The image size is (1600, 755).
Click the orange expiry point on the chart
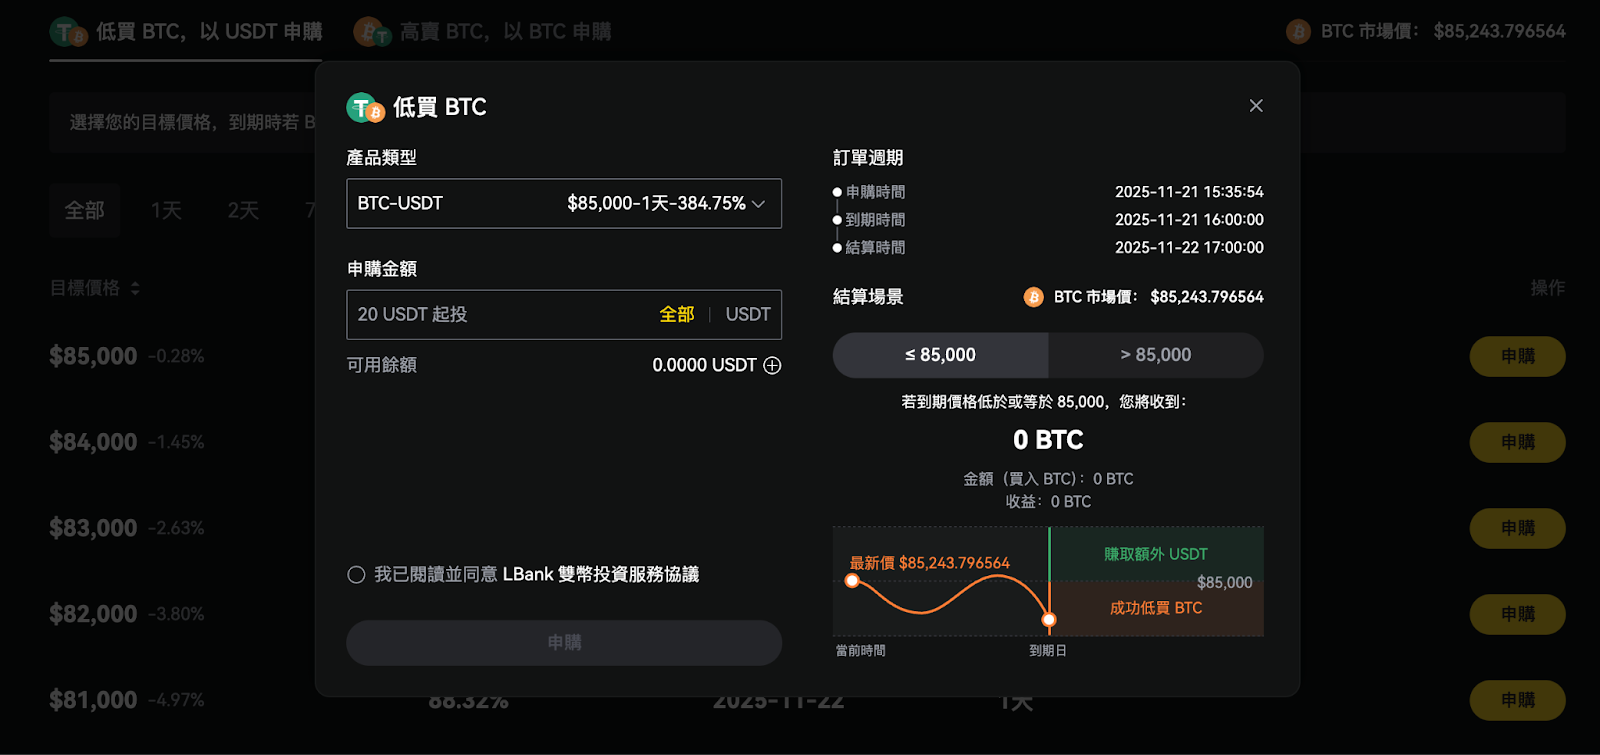click(1049, 620)
